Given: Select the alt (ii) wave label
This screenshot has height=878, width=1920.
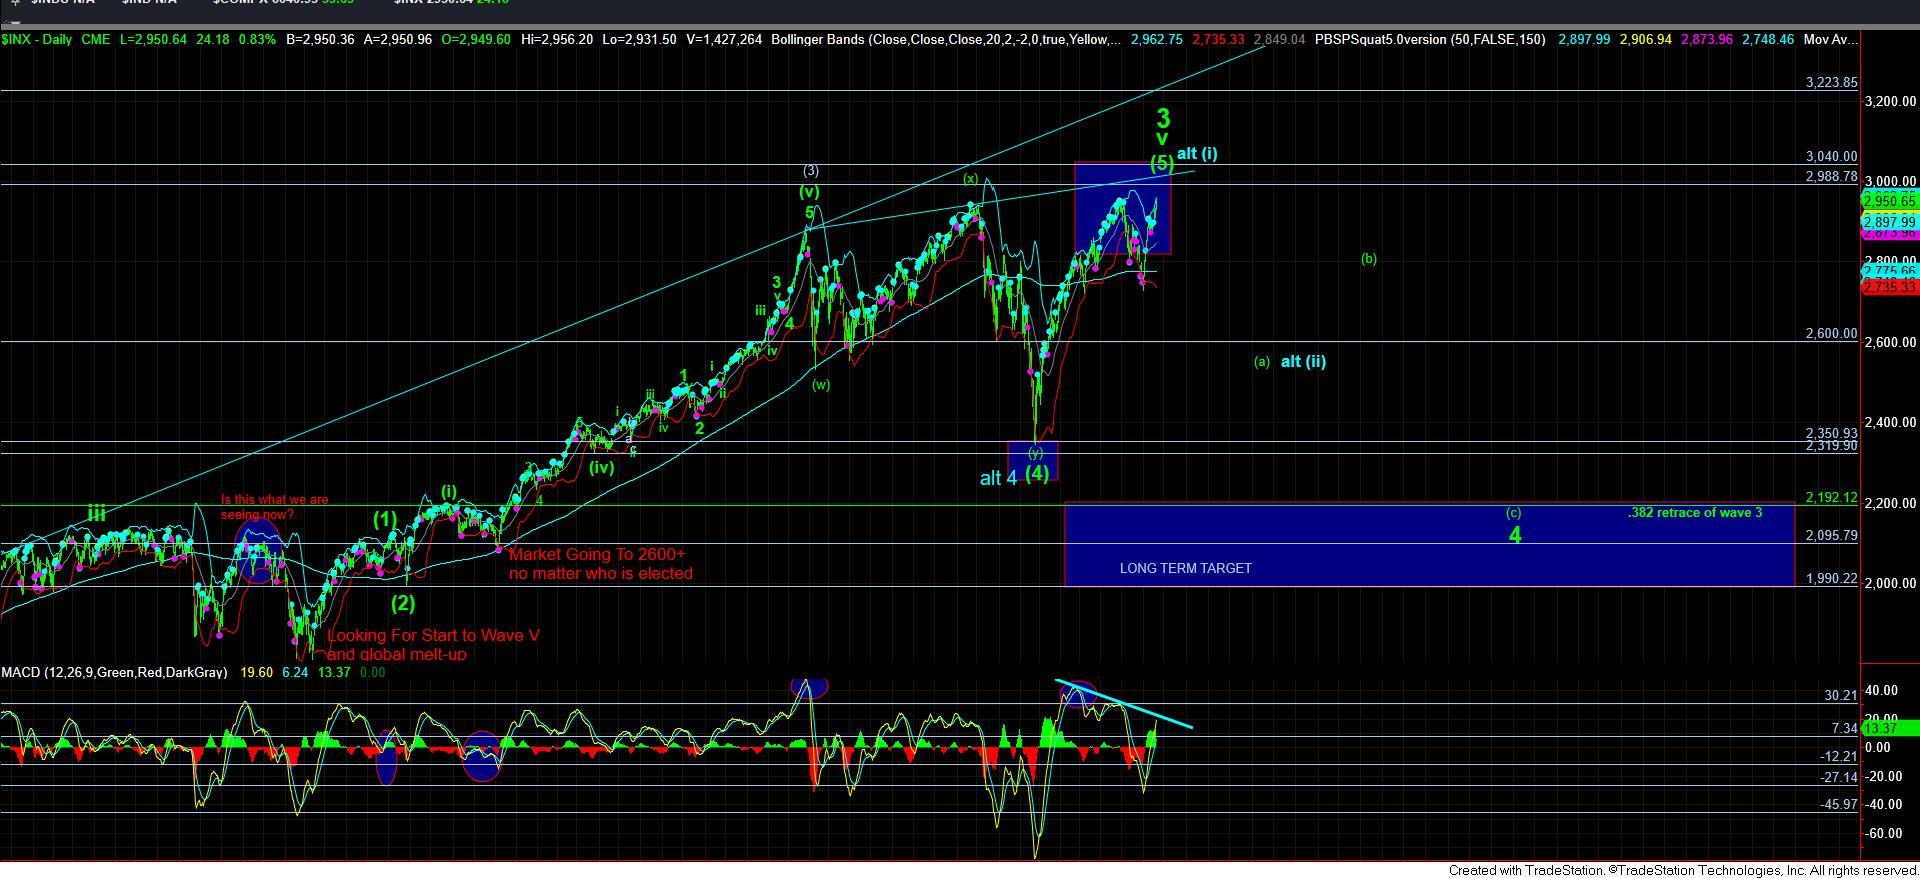Looking at the screenshot, I should click(1303, 362).
